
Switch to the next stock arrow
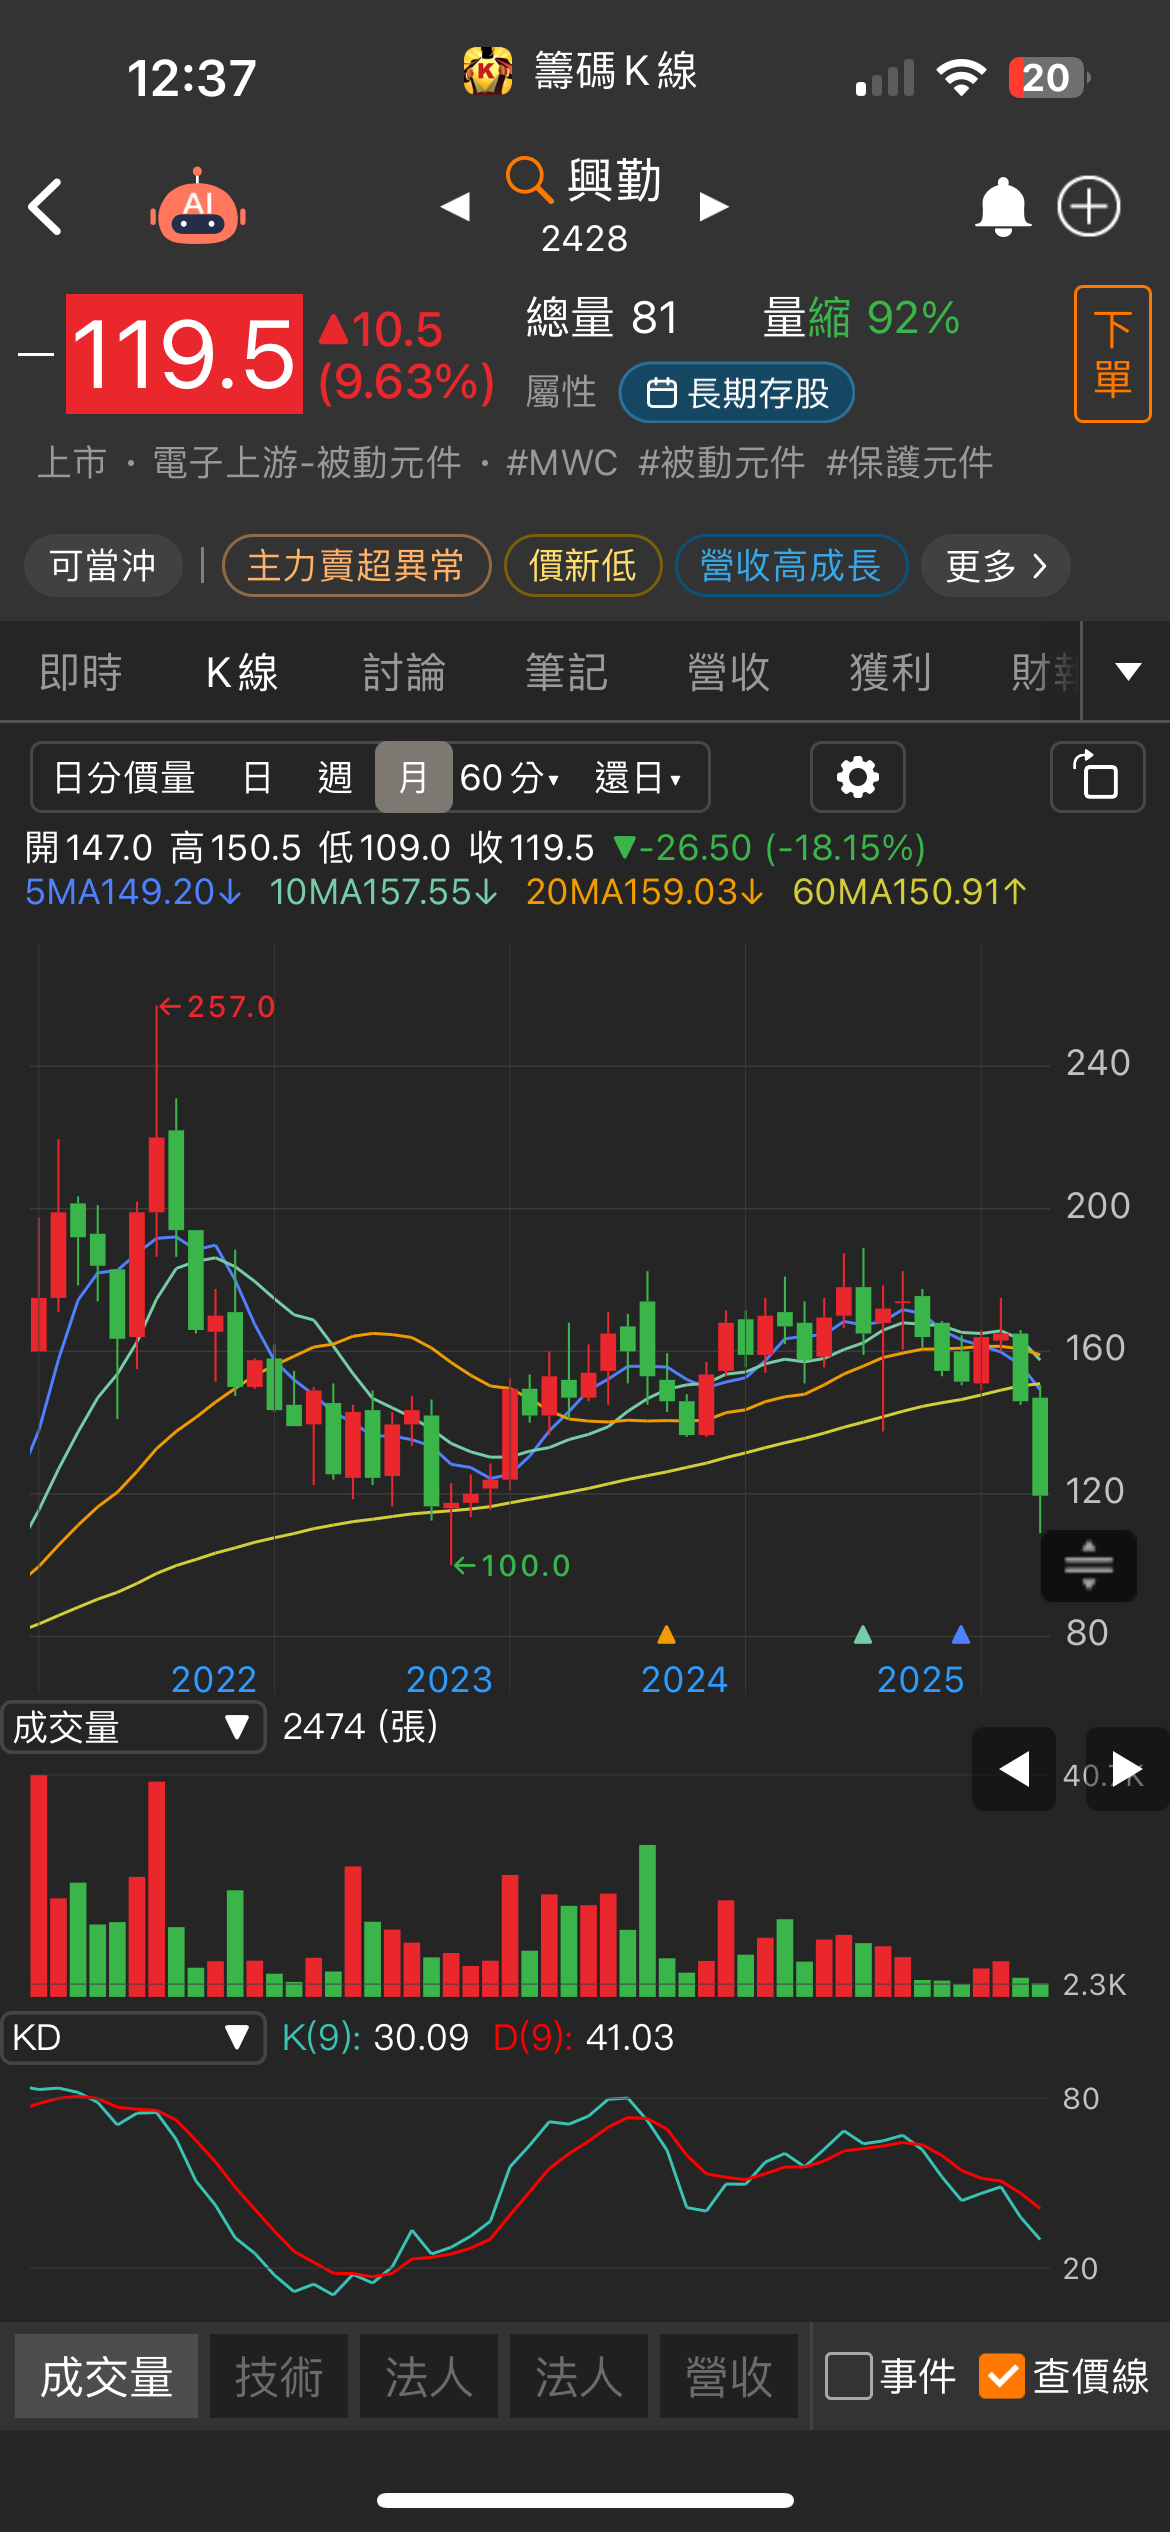[714, 207]
